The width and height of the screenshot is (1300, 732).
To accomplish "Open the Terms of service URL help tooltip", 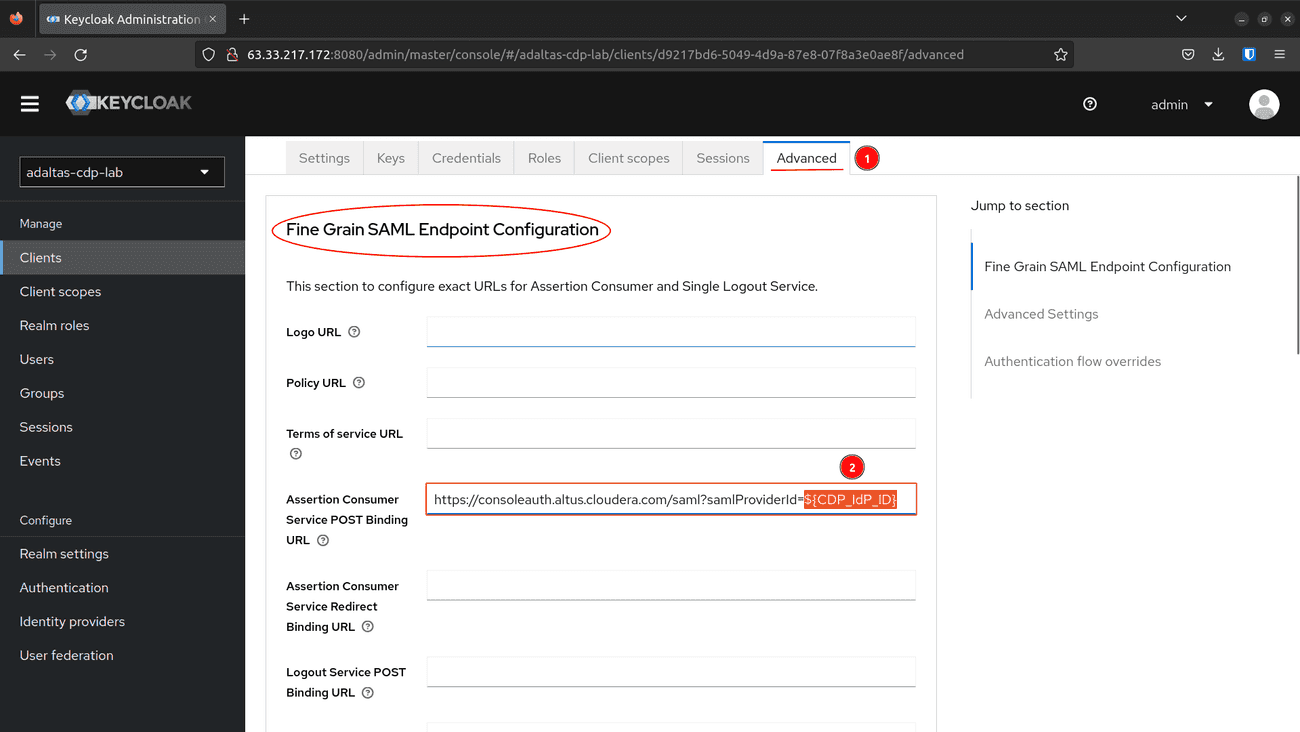I will (x=295, y=453).
